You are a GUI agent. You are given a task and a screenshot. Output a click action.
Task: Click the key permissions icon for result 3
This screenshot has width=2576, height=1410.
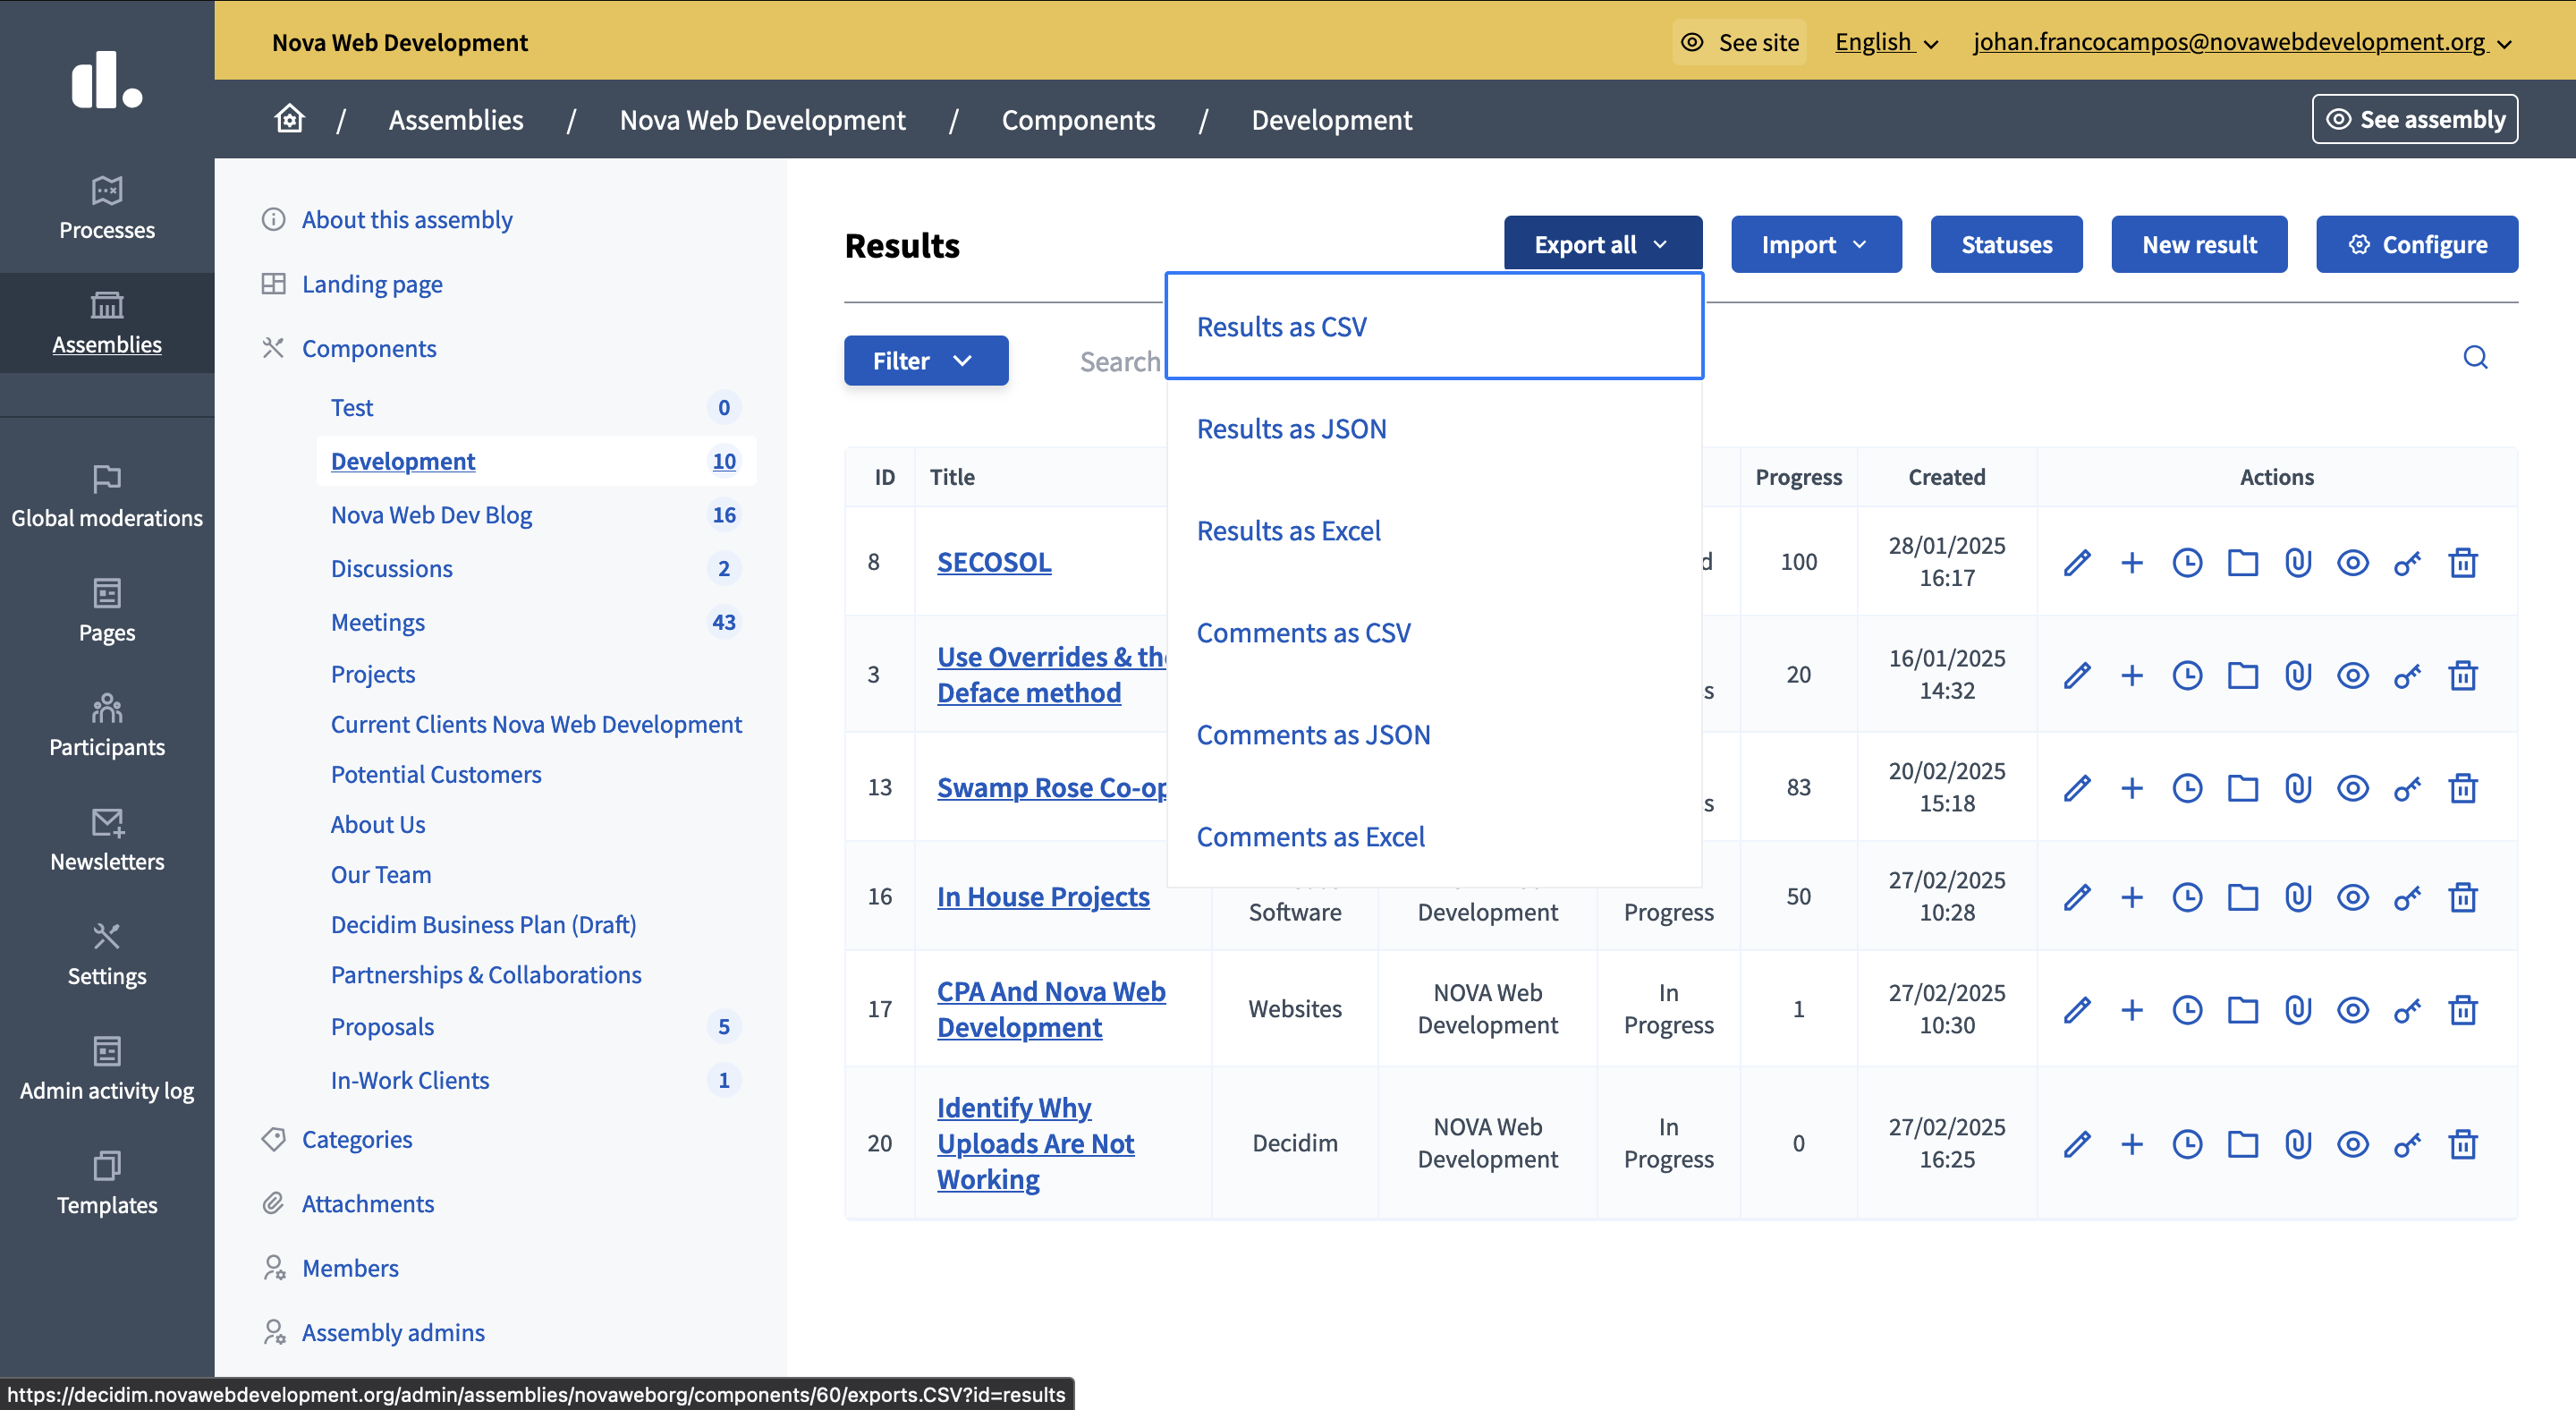pyautogui.click(x=2407, y=675)
